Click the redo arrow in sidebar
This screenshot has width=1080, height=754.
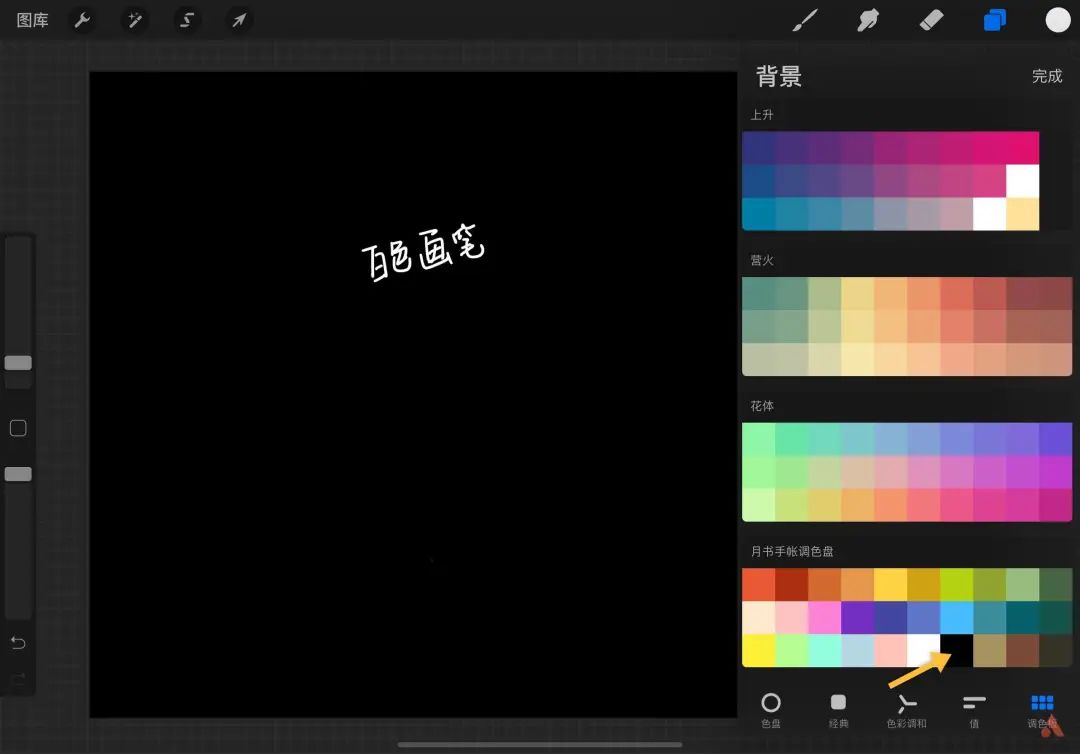pos(18,678)
